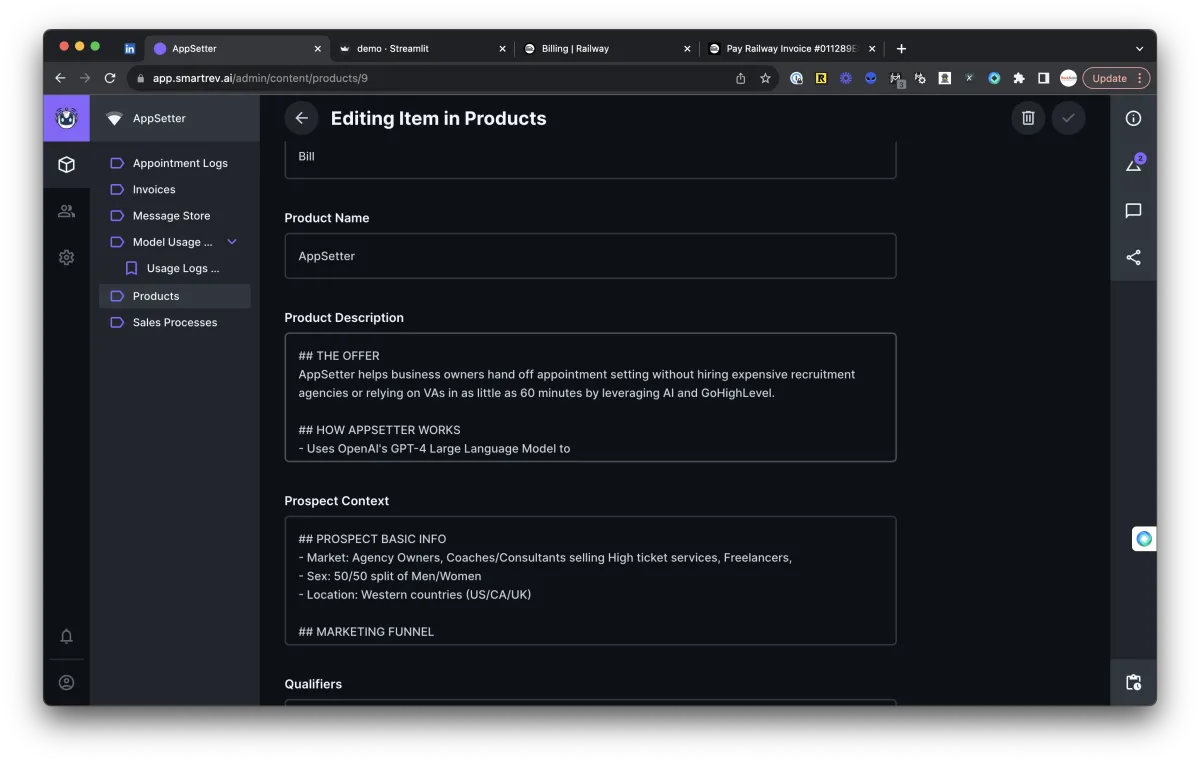Collapse the Model Usage chevron
The width and height of the screenshot is (1200, 763).
[x=232, y=242]
